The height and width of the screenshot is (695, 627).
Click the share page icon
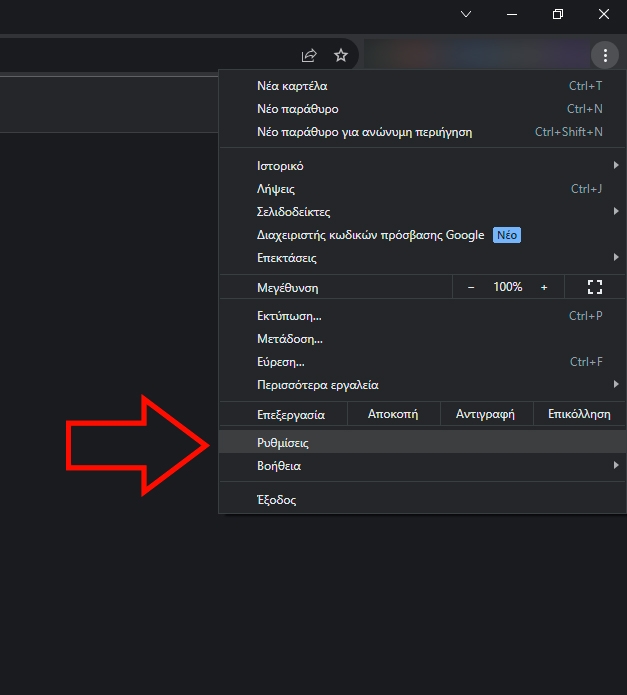click(309, 55)
